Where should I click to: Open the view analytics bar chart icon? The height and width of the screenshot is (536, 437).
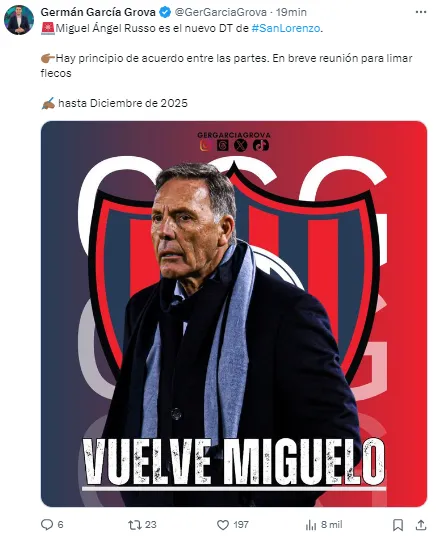[x=310, y=525]
